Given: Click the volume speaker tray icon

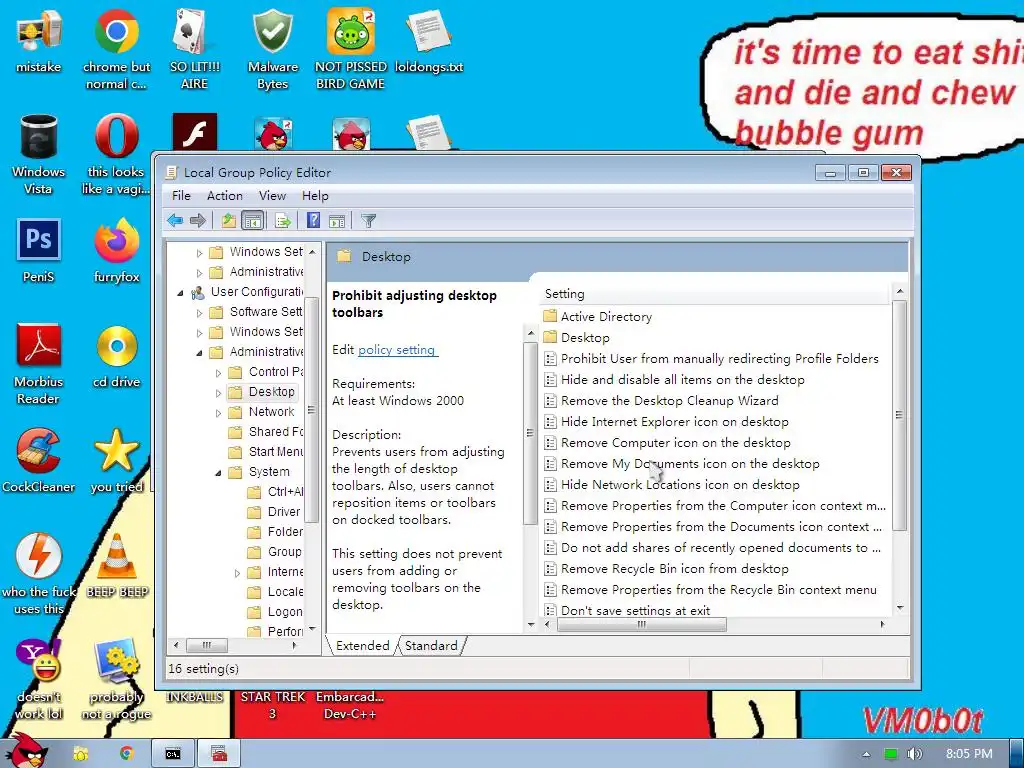Looking at the screenshot, I should [x=914, y=754].
